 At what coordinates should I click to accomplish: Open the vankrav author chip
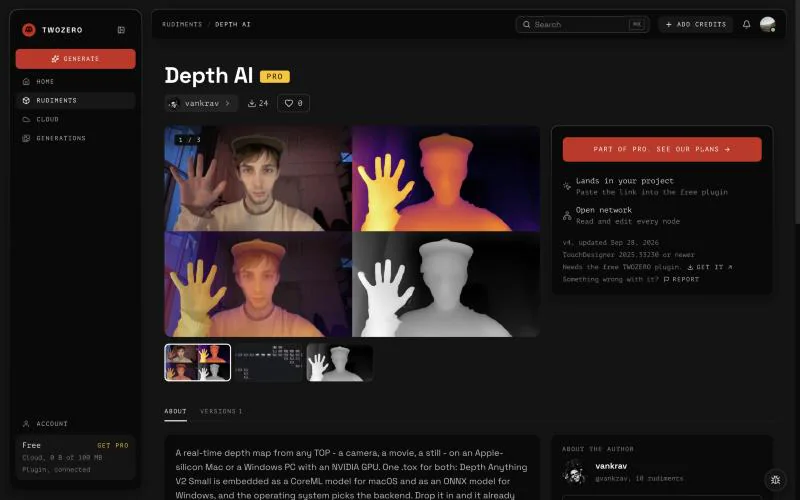tap(201, 103)
